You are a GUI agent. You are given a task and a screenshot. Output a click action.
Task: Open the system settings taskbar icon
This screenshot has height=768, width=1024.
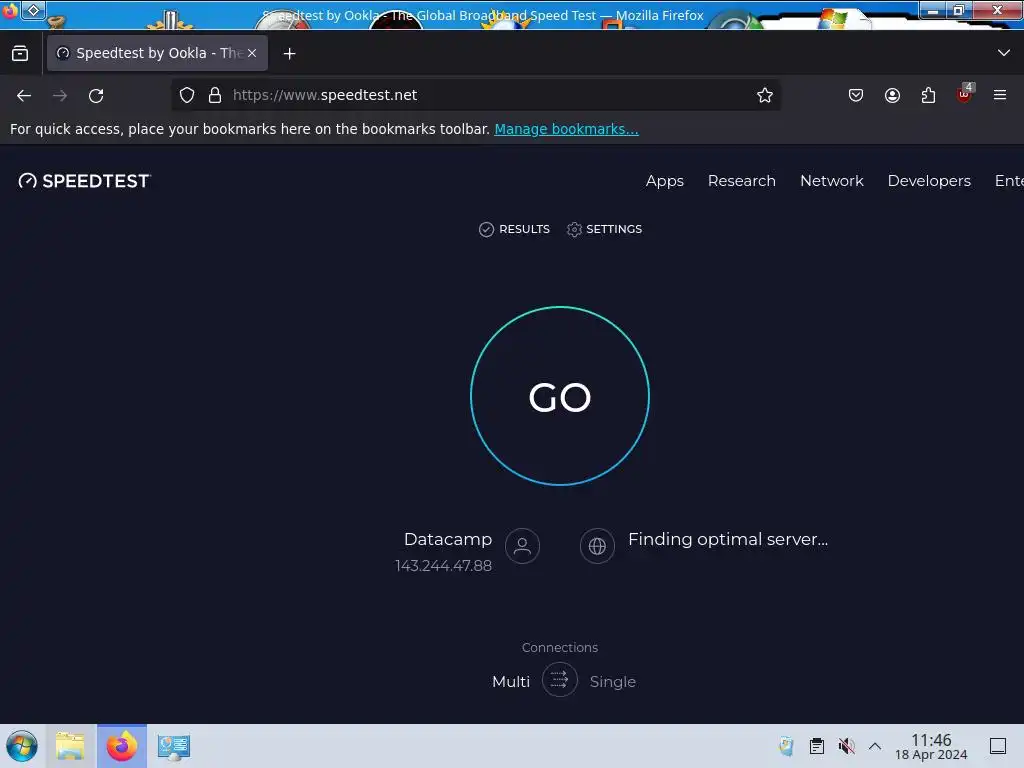click(x=173, y=746)
